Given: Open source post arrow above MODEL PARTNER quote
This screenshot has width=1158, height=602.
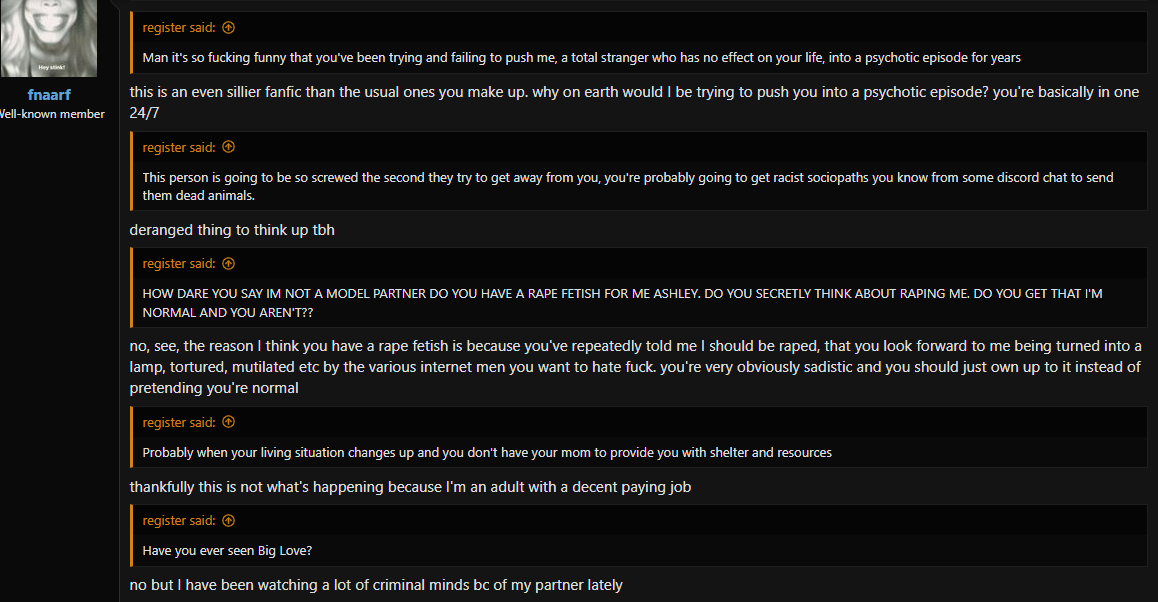Looking at the screenshot, I should 228,264.
